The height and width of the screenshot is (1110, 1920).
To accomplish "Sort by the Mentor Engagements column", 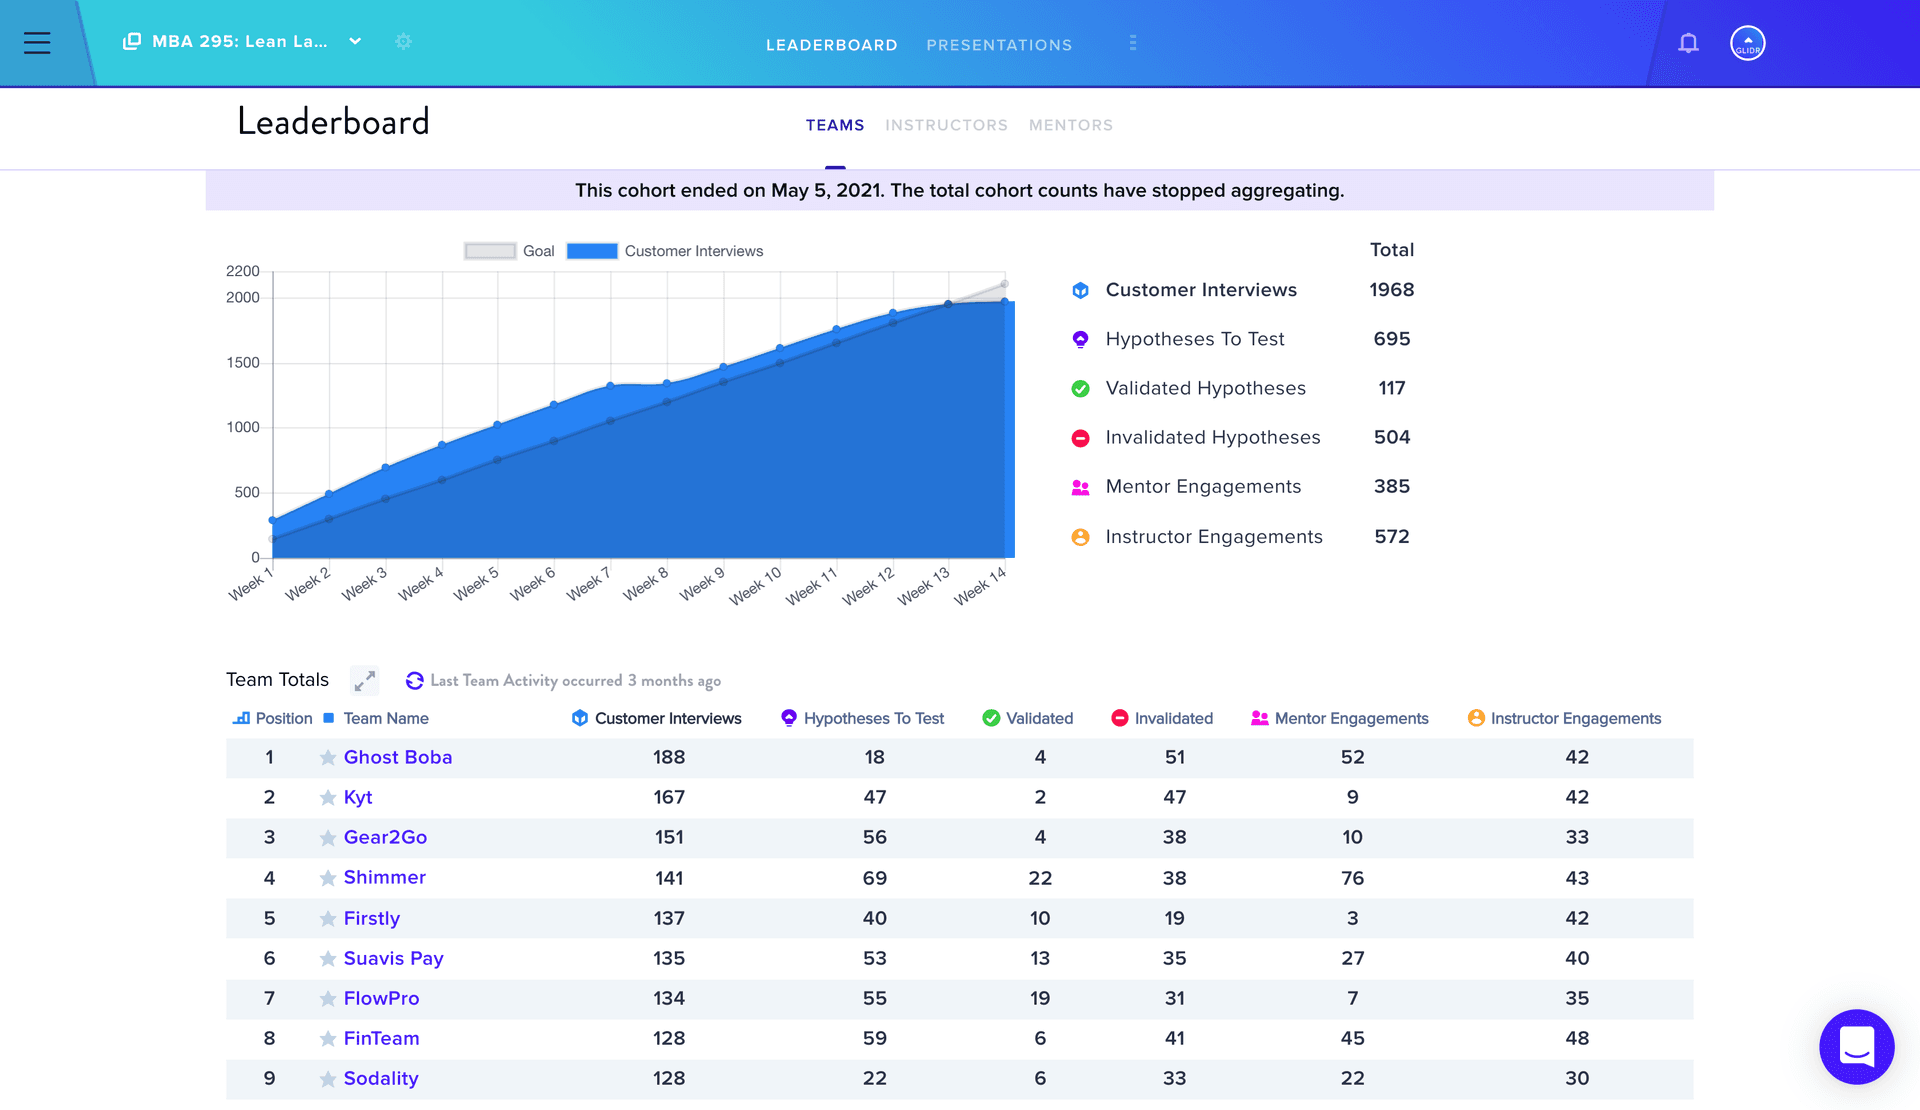I will [1351, 718].
